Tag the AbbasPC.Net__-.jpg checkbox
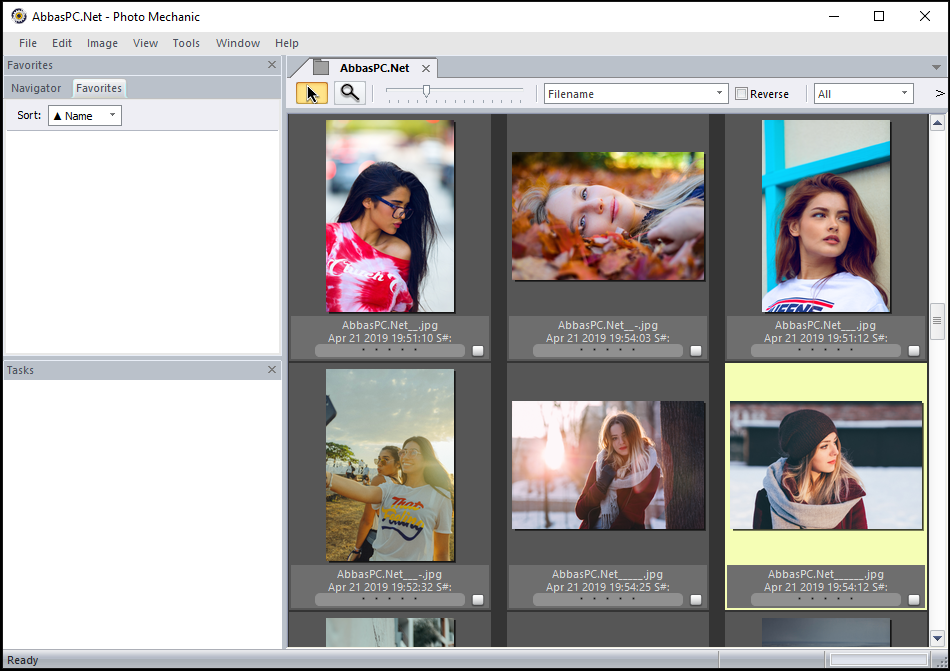This screenshot has width=950, height=671. [x=696, y=351]
